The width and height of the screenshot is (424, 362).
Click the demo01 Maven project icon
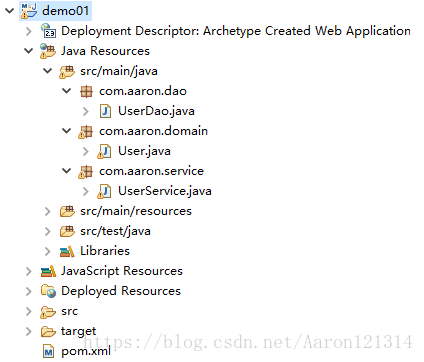point(29,11)
